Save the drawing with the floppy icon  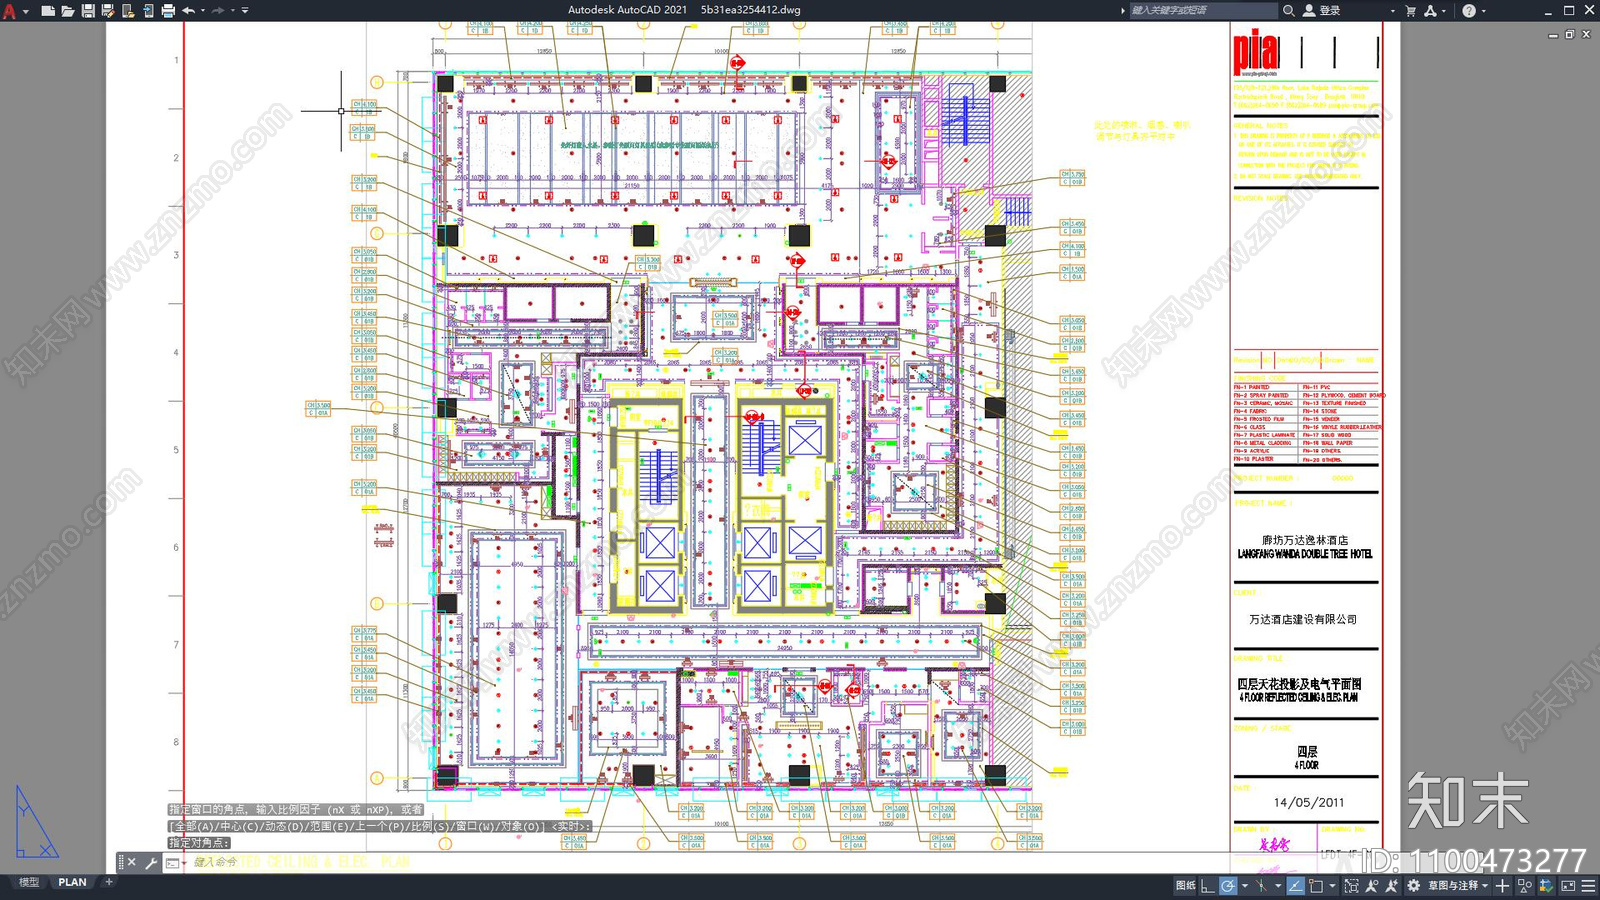coord(87,11)
